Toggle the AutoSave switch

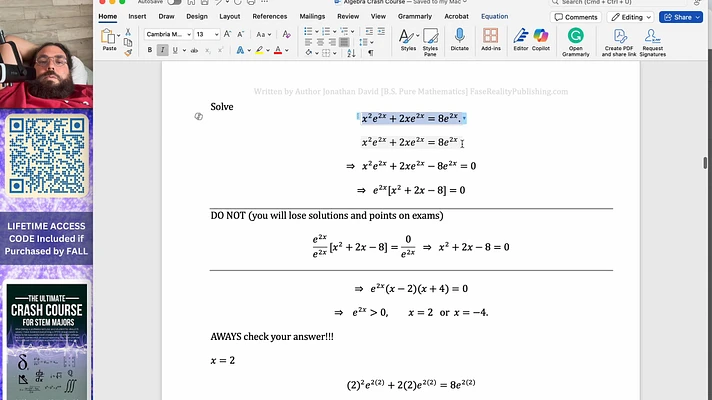click(x=174, y=2)
